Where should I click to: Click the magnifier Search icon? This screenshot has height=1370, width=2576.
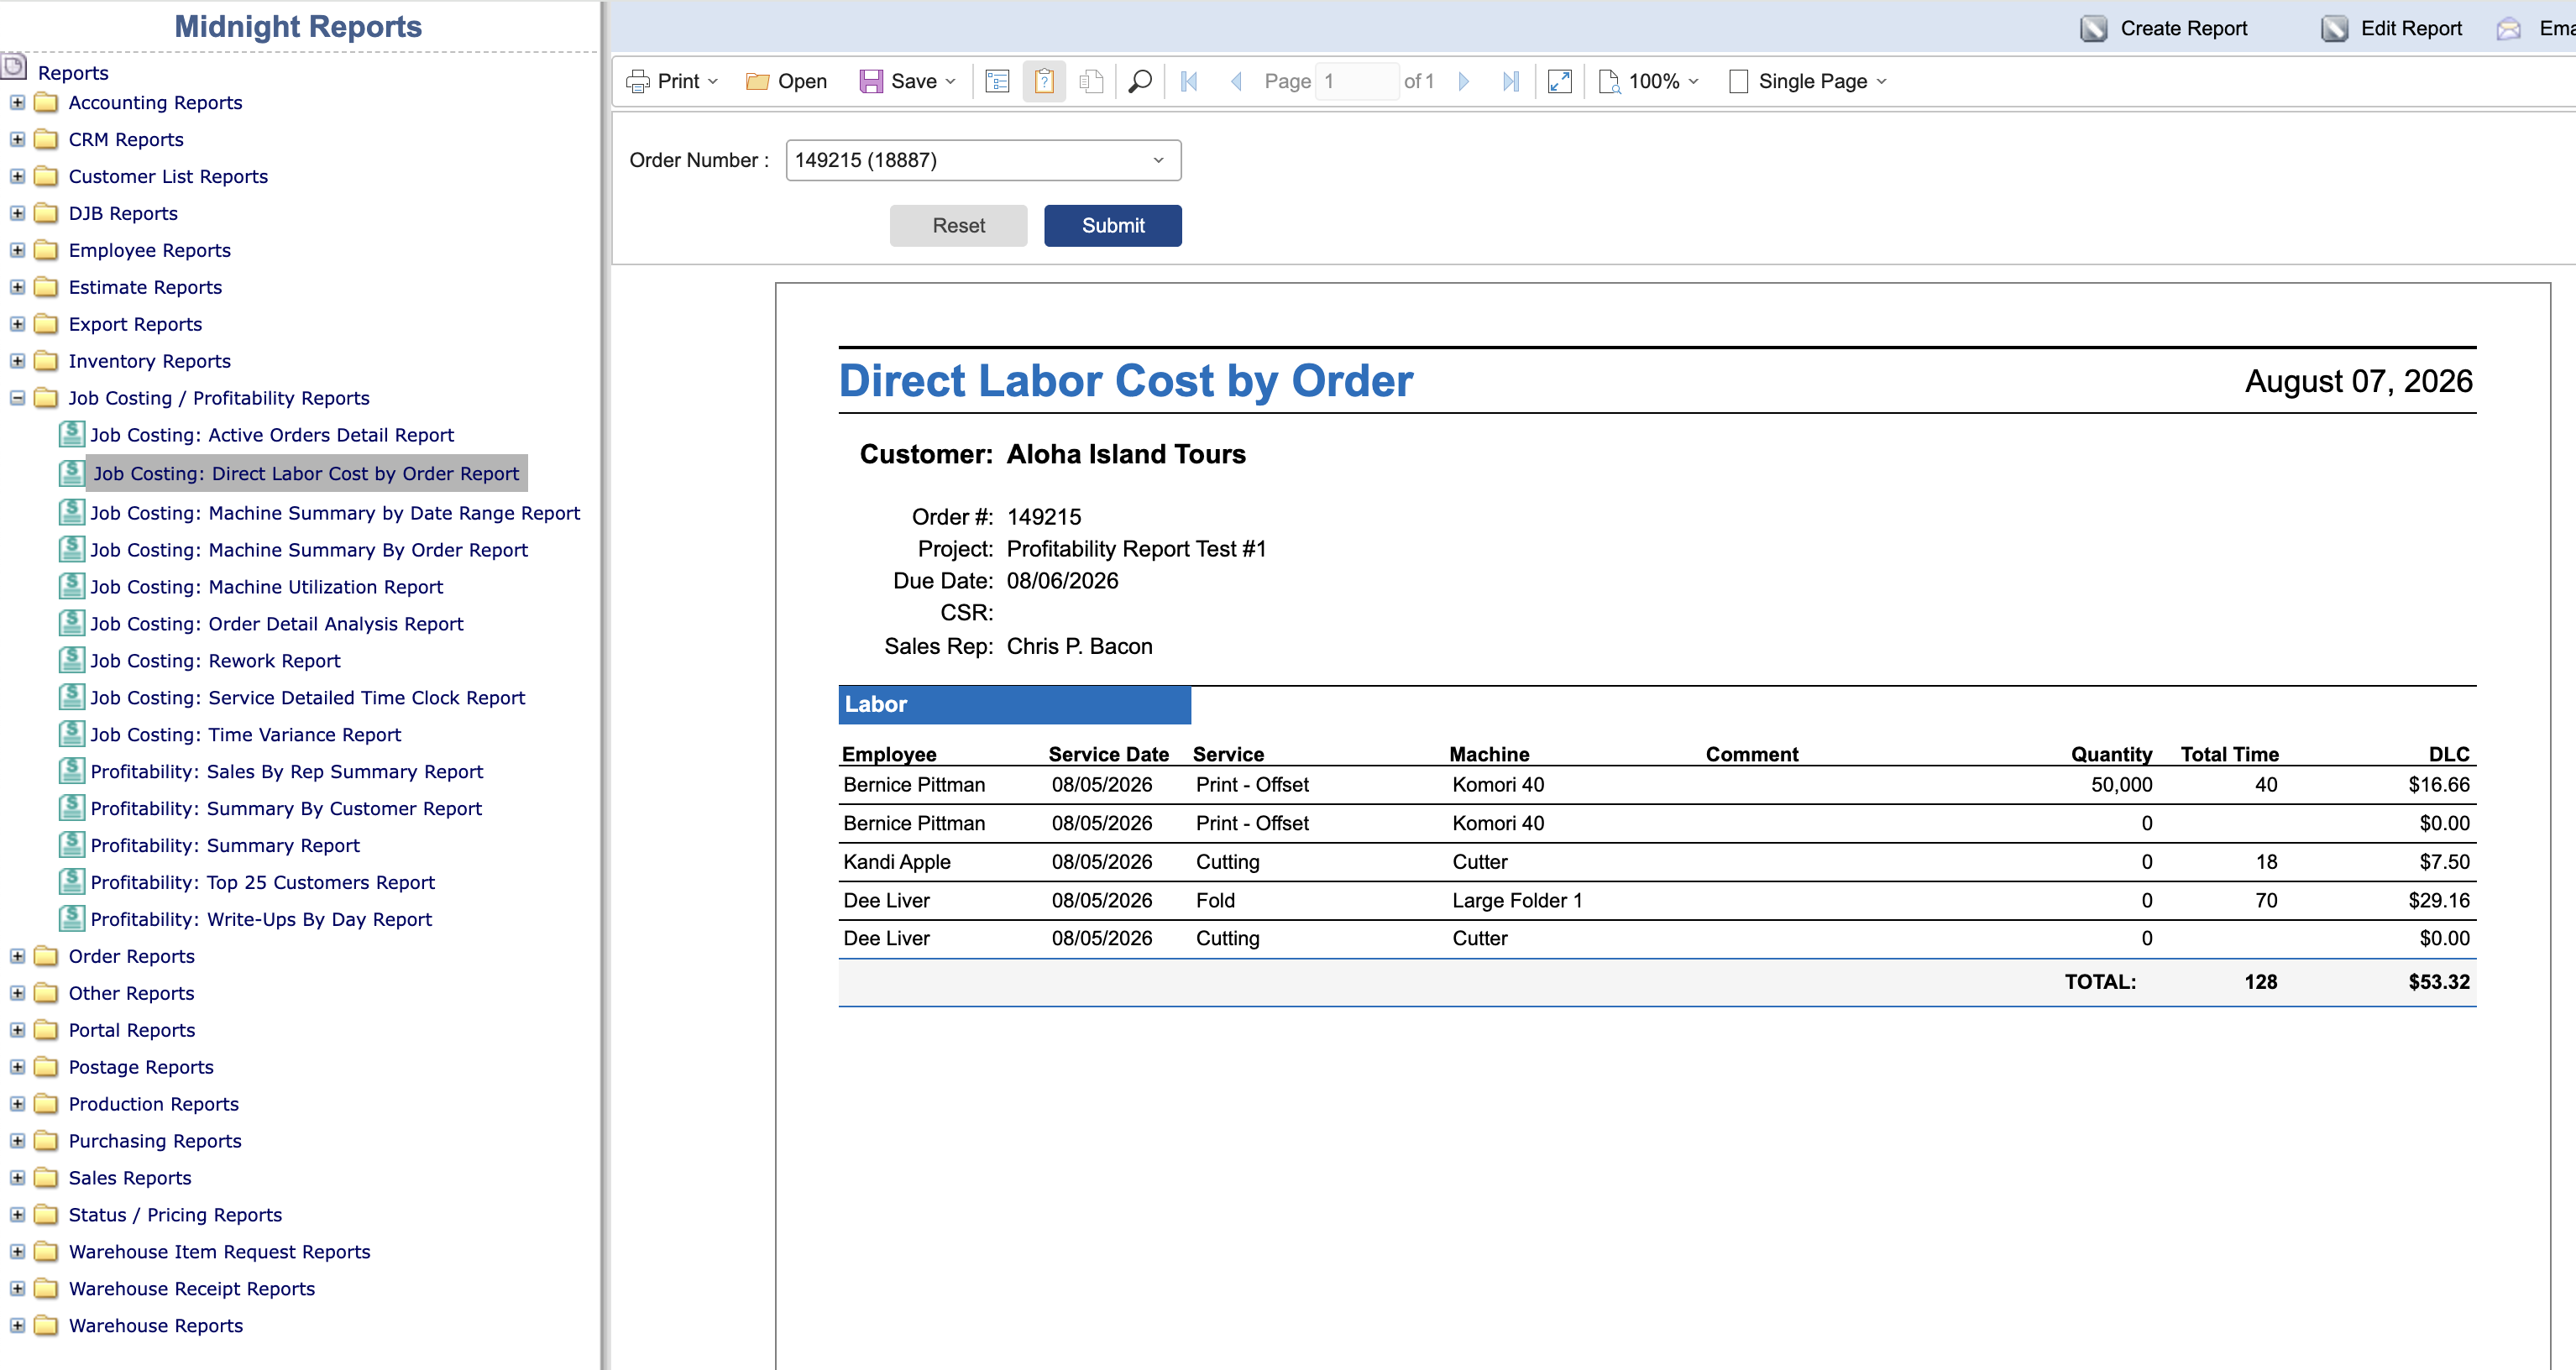(x=1139, y=81)
